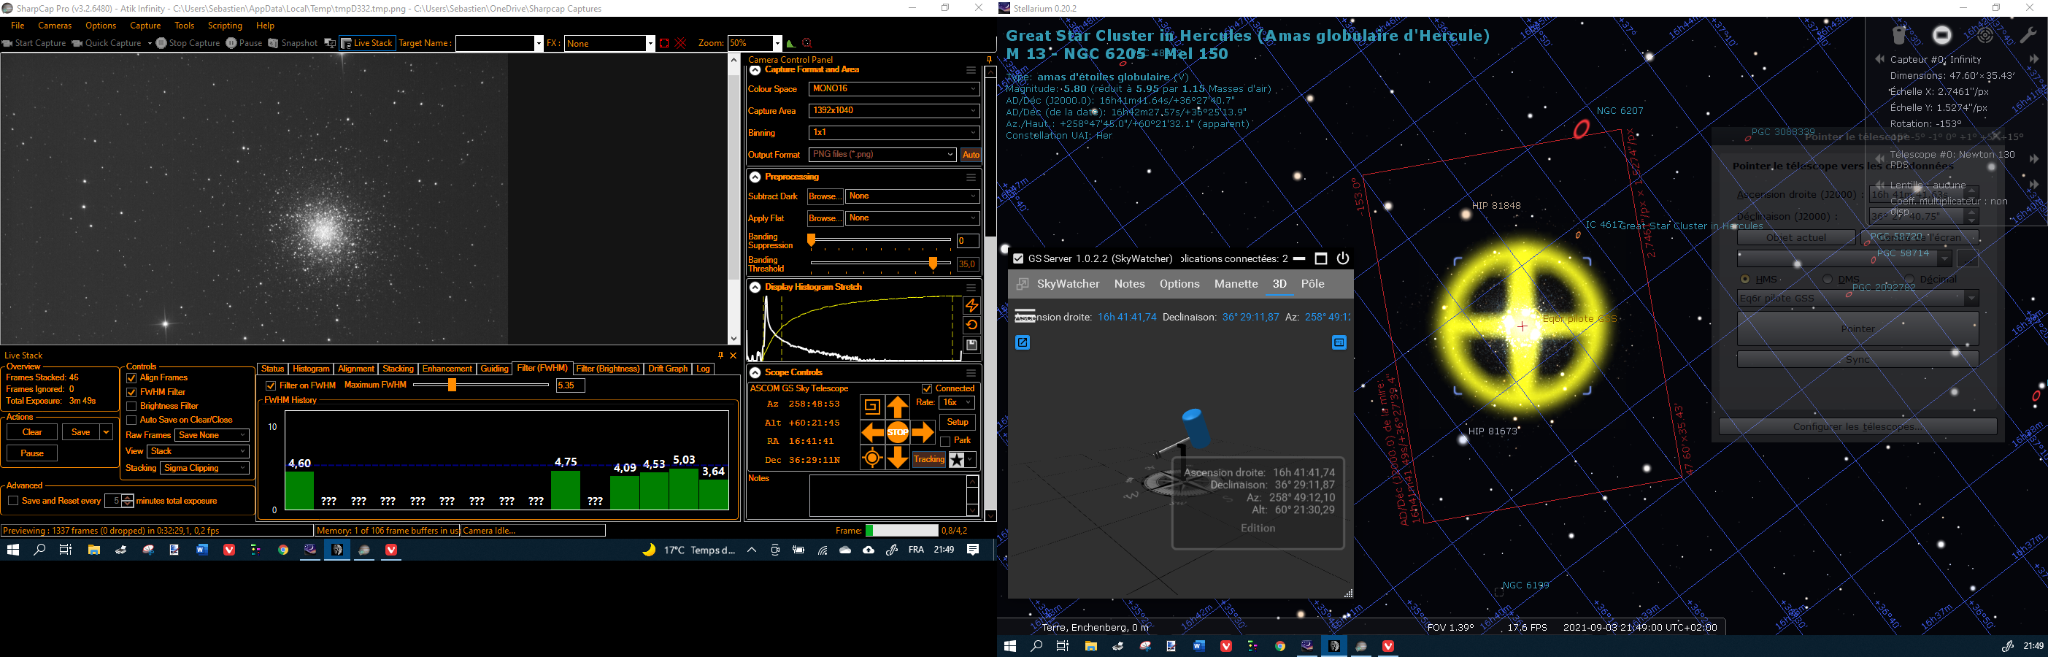2048x657 pixels.
Task: Click spiral search icon in Scope Controls
Action: click(872, 406)
